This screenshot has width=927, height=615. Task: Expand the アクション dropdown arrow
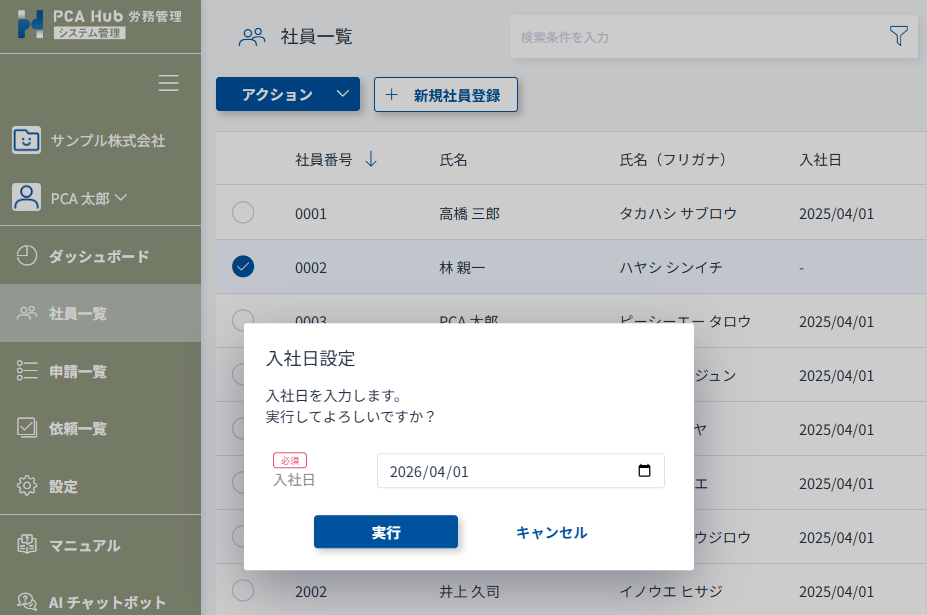point(343,94)
